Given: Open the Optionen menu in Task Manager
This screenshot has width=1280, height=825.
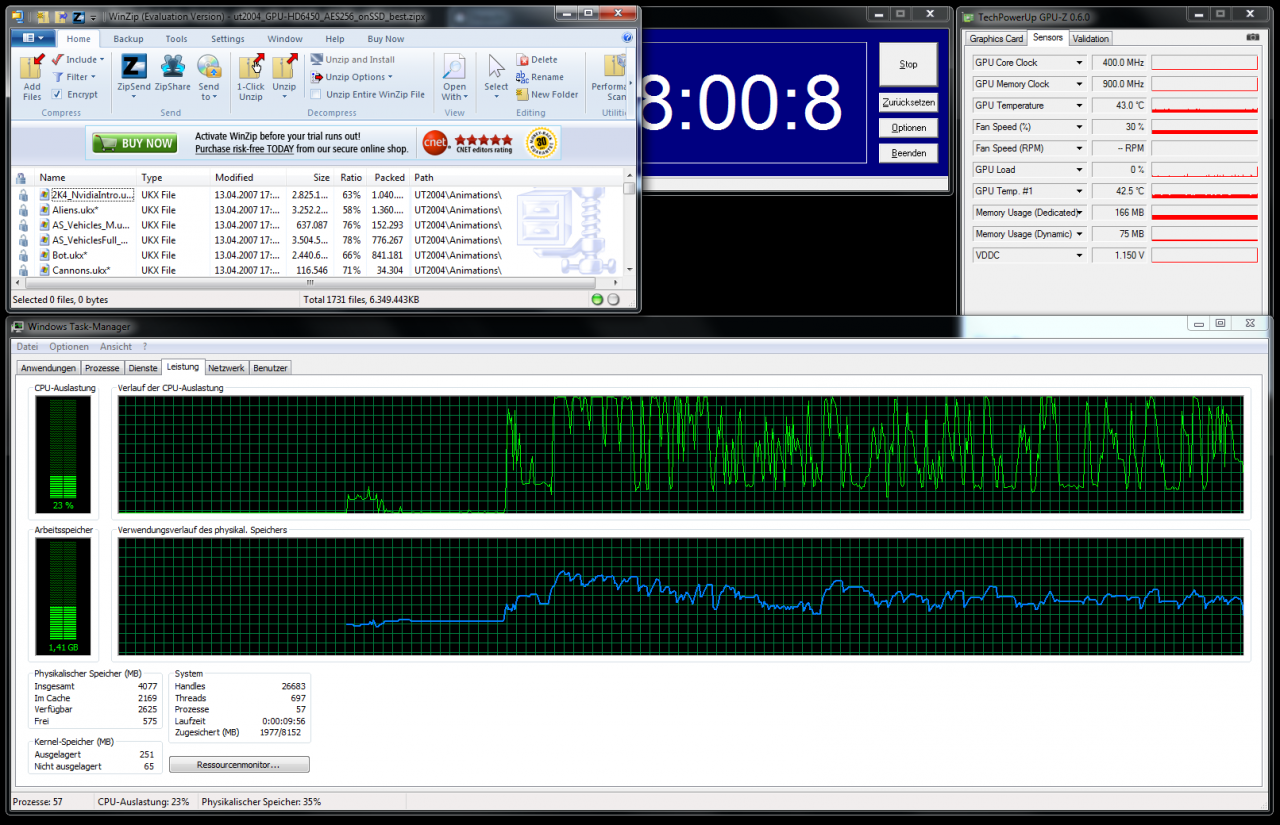Looking at the screenshot, I should point(69,346).
